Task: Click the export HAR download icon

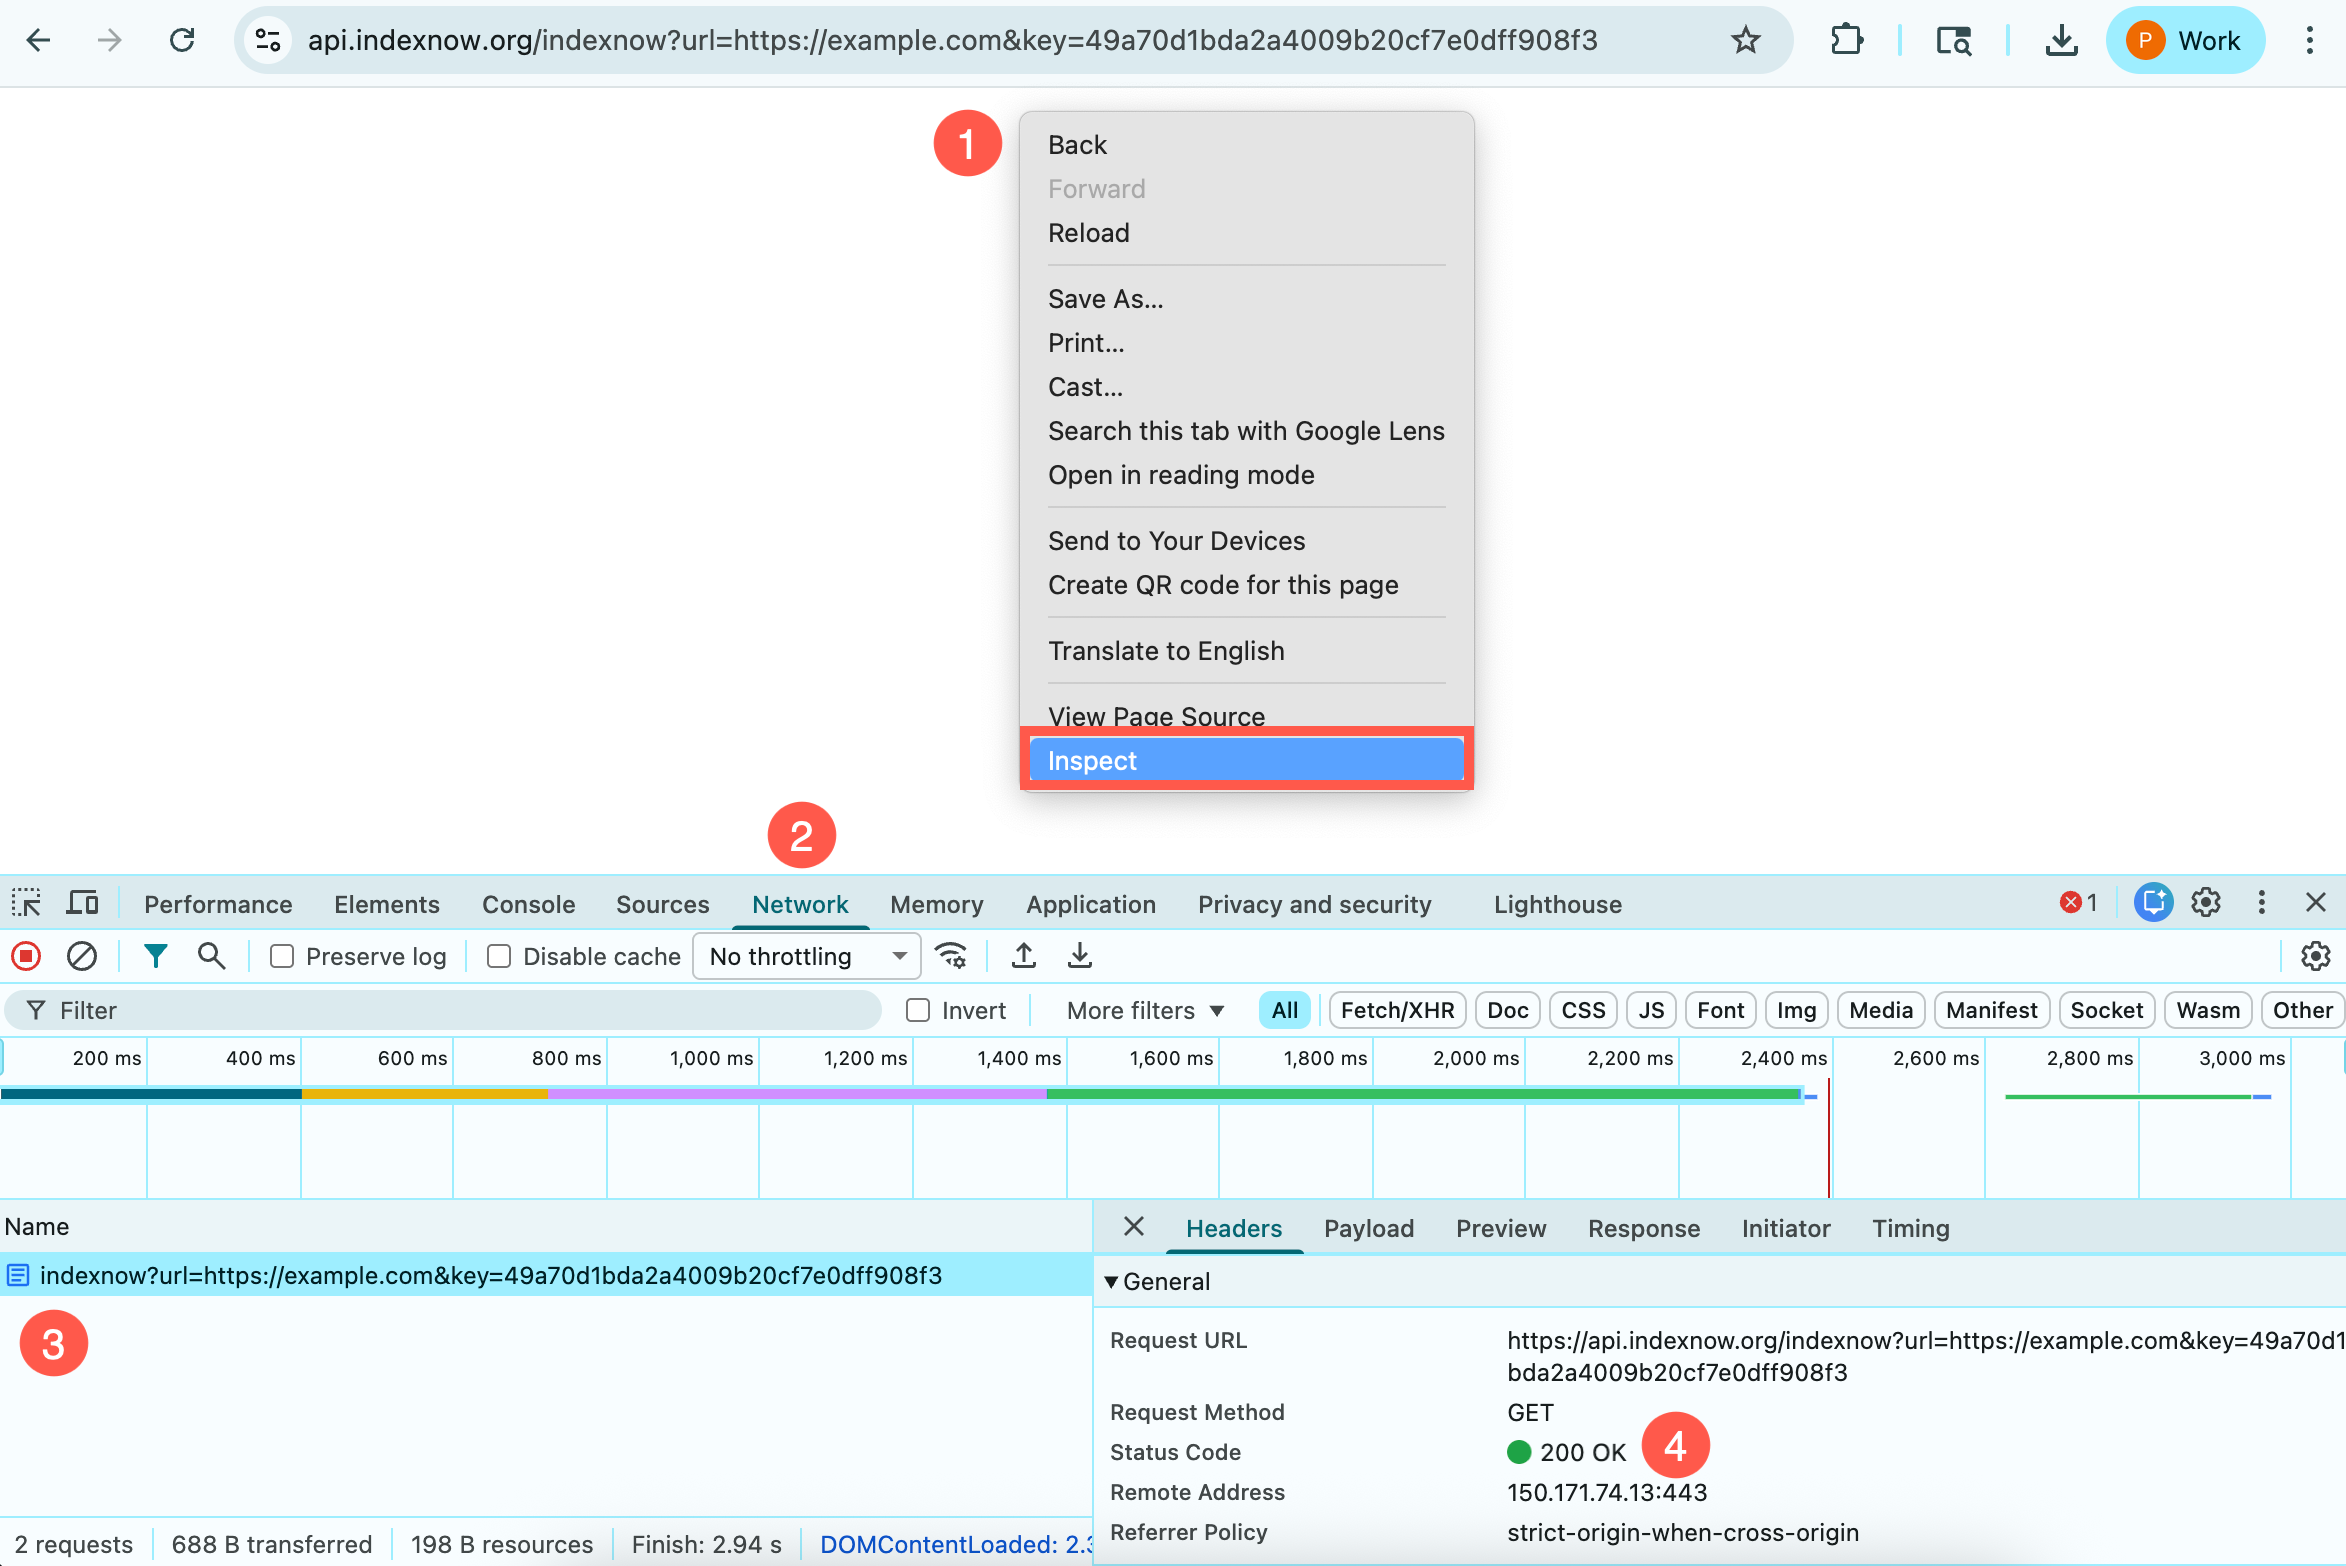Action: click(1079, 957)
